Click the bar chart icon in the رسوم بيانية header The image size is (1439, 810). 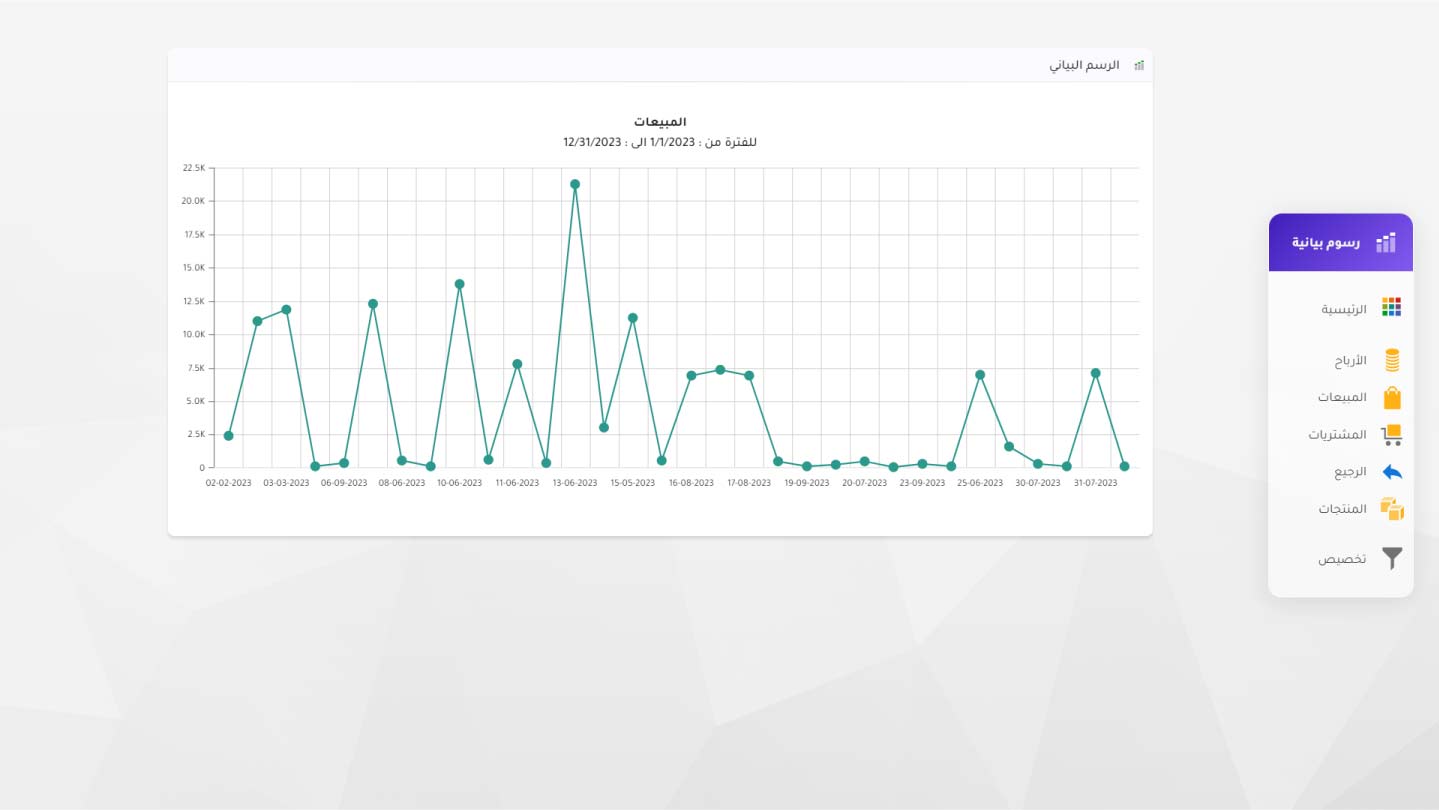[x=1385, y=243]
